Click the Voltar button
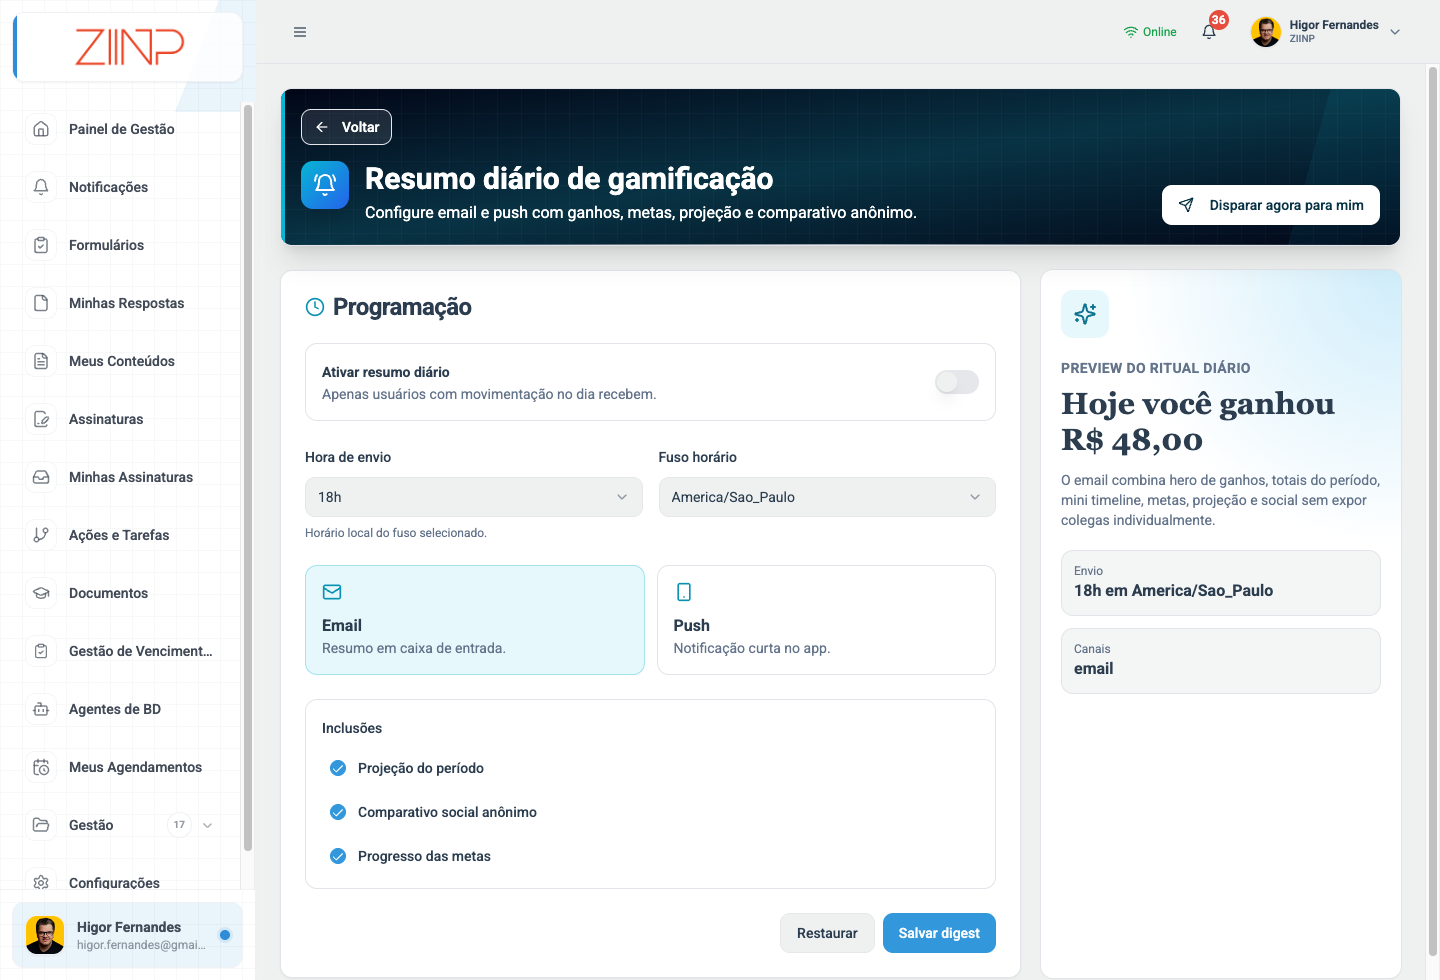This screenshot has height=980, width=1440. click(x=346, y=127)
